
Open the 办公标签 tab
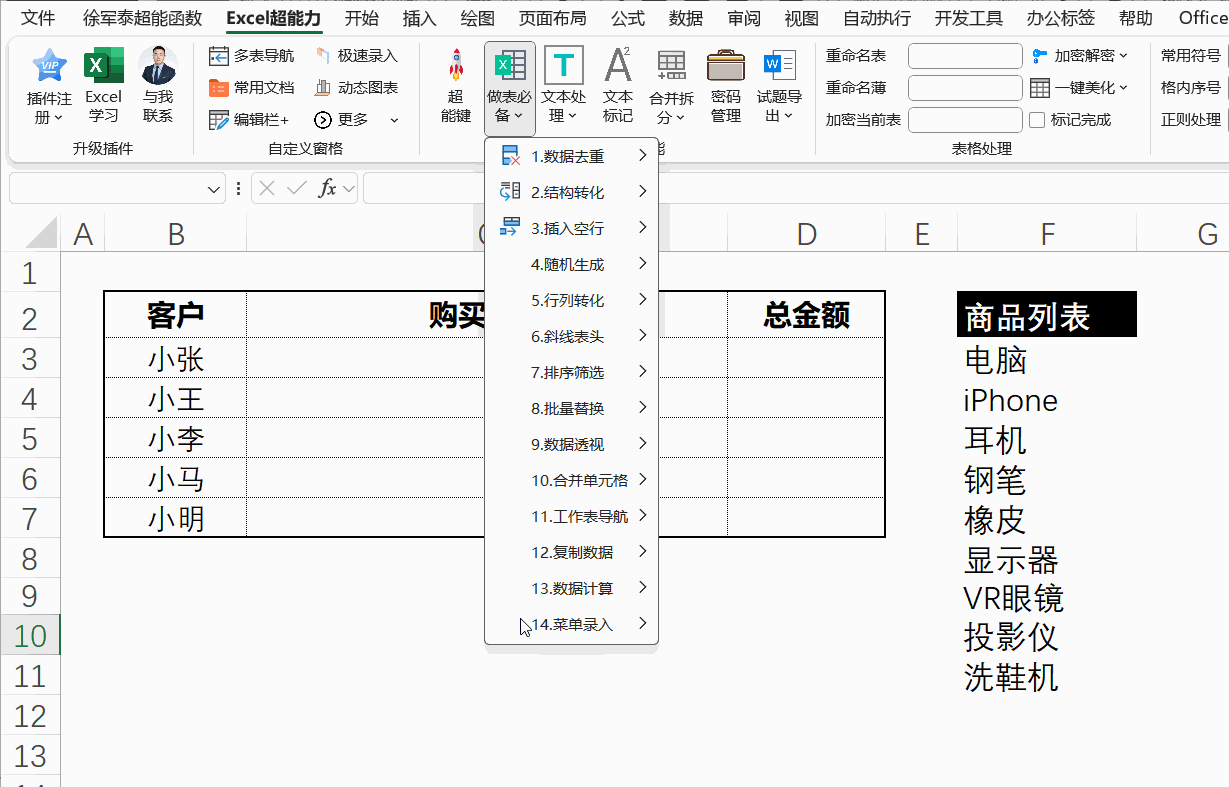[x=1060, y=18]
